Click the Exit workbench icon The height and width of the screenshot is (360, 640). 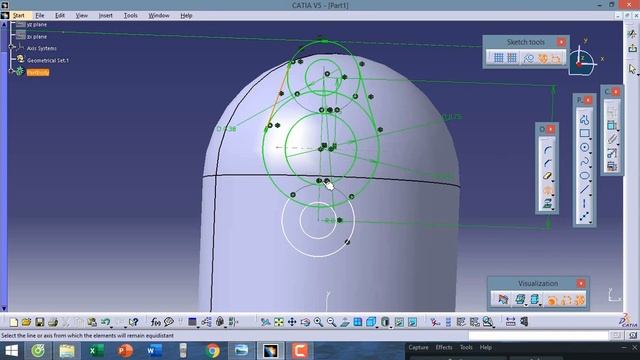click(x=632, y=48)
